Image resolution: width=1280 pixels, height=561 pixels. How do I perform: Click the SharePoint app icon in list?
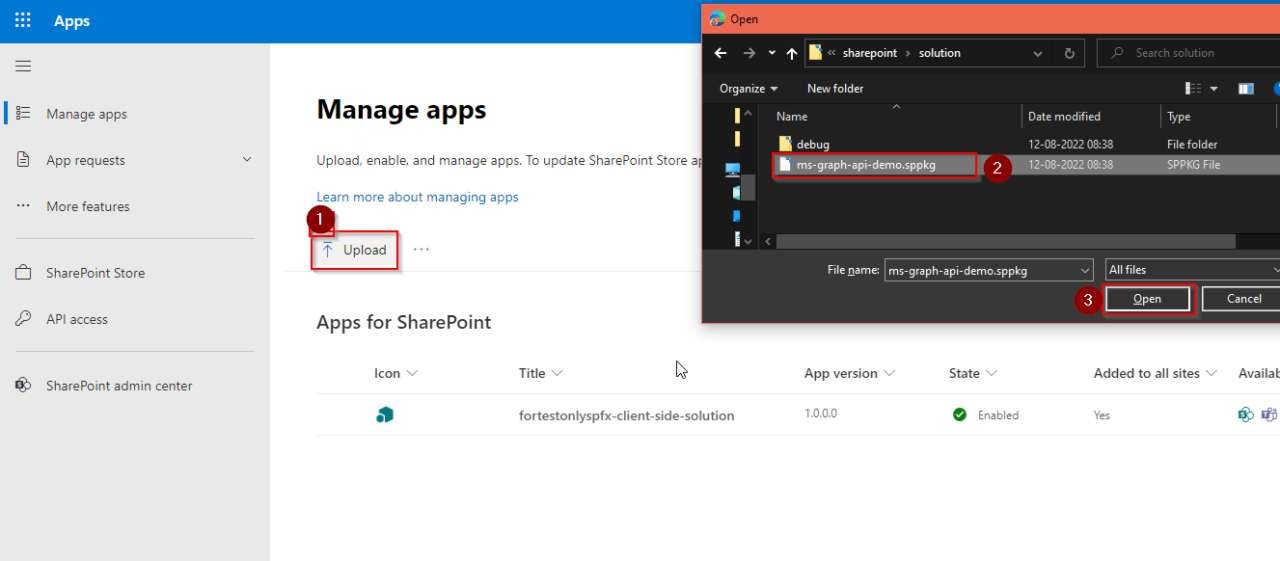point(385,415)
